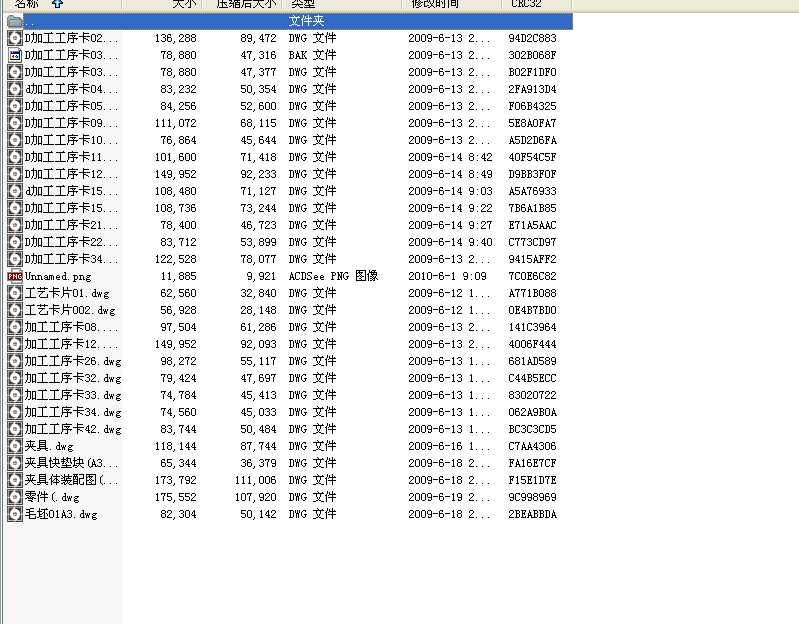799x624 pixels.
Task: Click the type "ACDSee PNG 图像"
Action: click(x=333, y=276)
